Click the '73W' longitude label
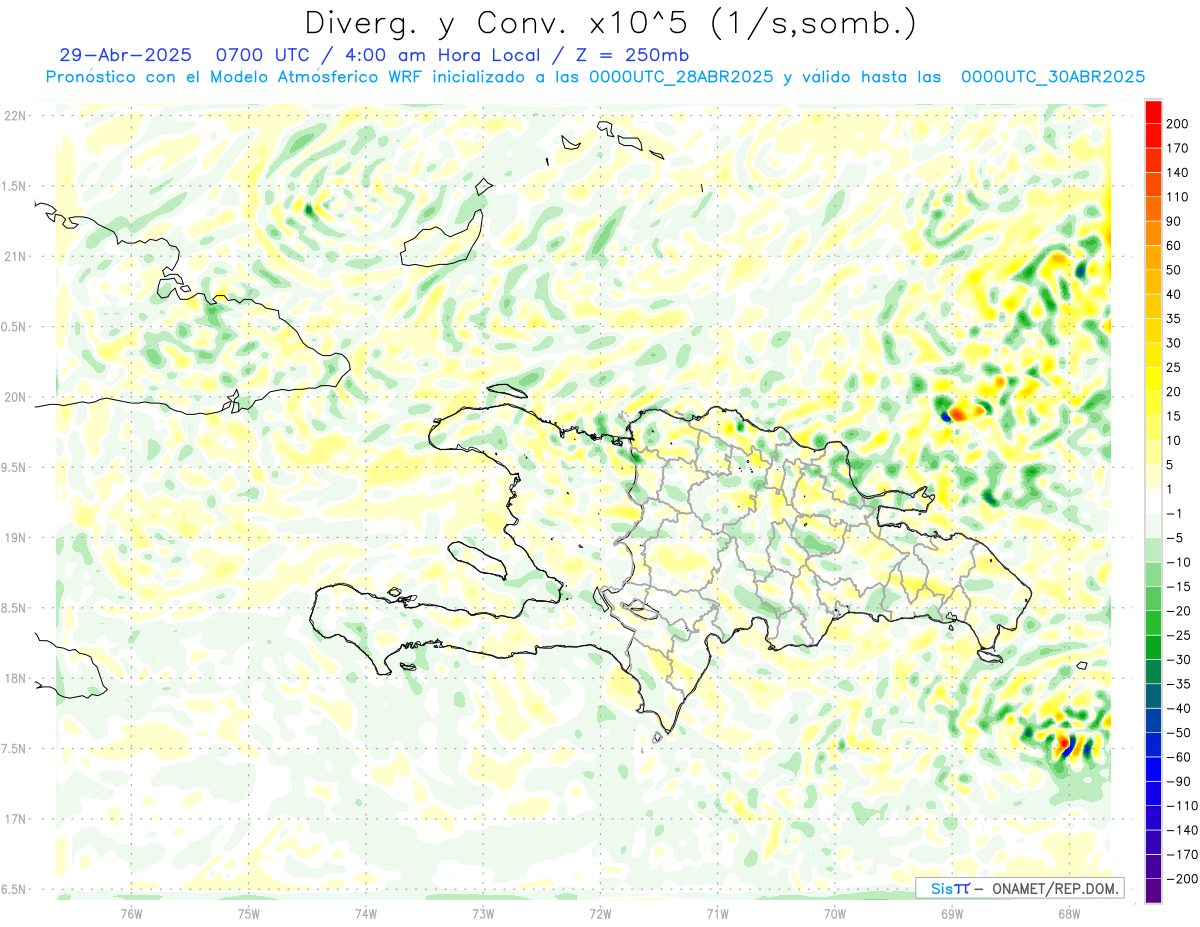 point(483,913)
